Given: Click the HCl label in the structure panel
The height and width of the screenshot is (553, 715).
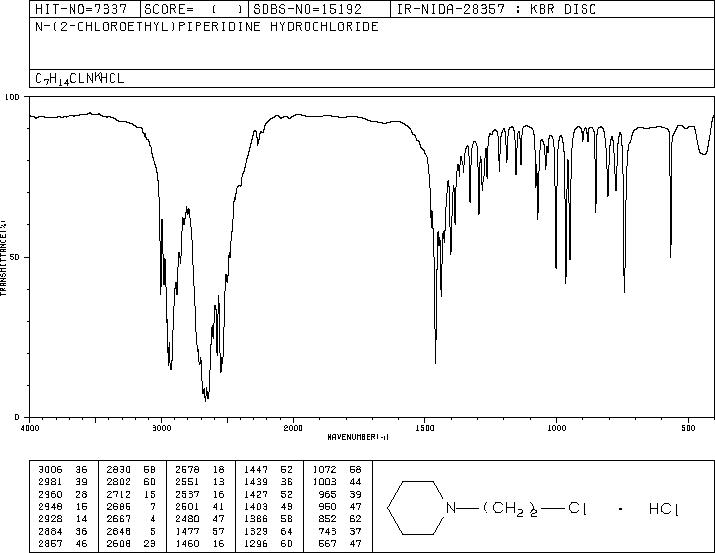Looking at the screenshot, I should point(663,508).
